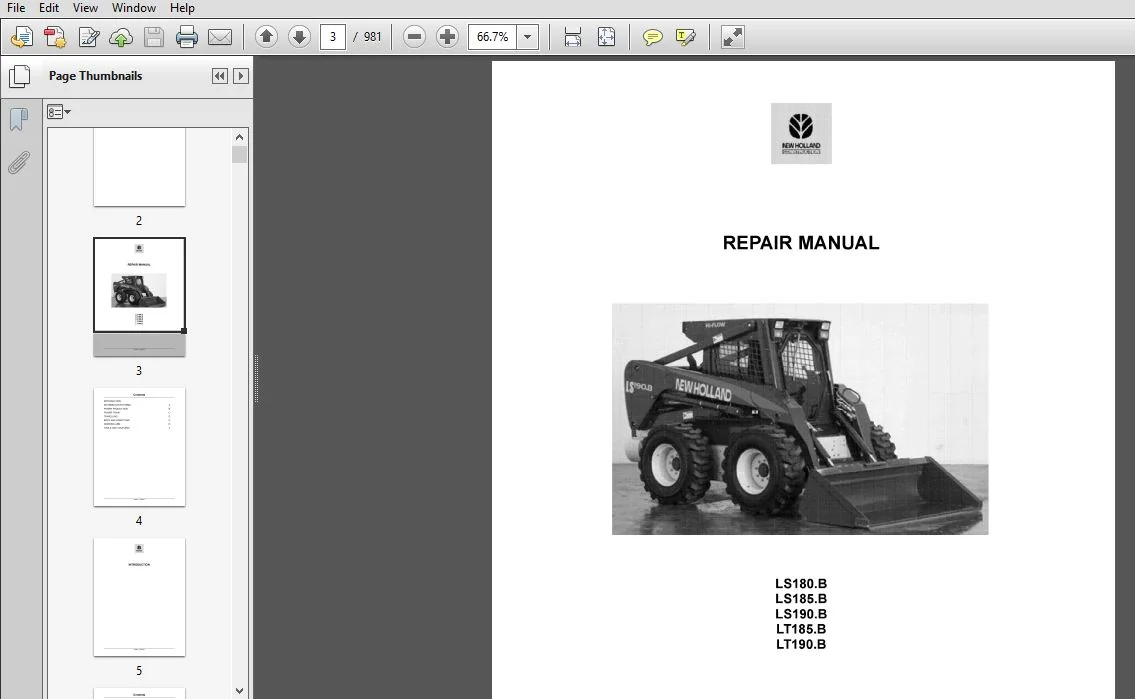Open the Window menu
1135x699 pixels.
click(x=133, y=8)
